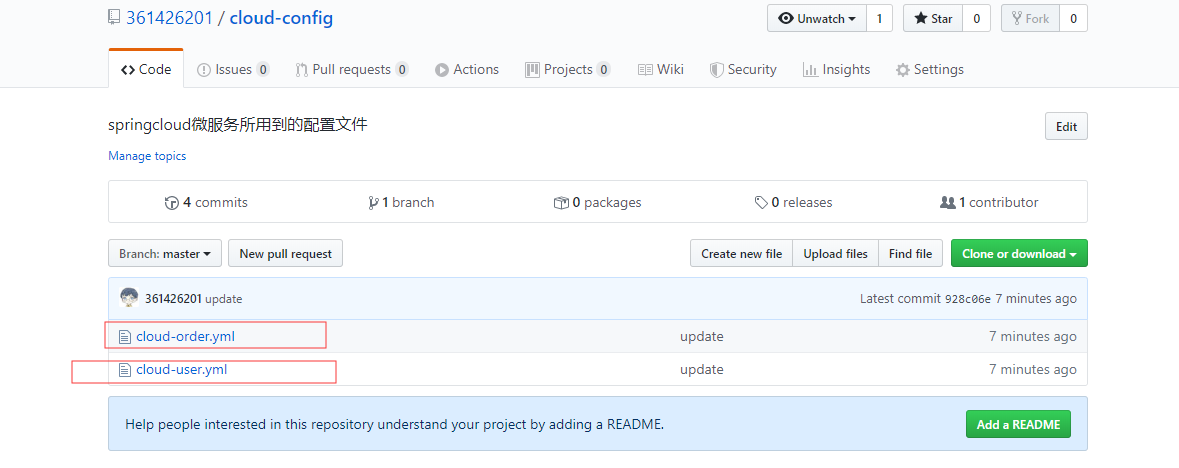Click the tag icon beside 0 releases
This screenshot has width=1179, height=468.
coord(761,202)
